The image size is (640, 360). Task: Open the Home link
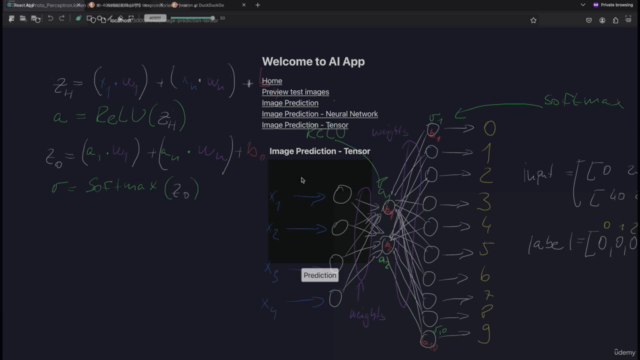click(272, 81)
